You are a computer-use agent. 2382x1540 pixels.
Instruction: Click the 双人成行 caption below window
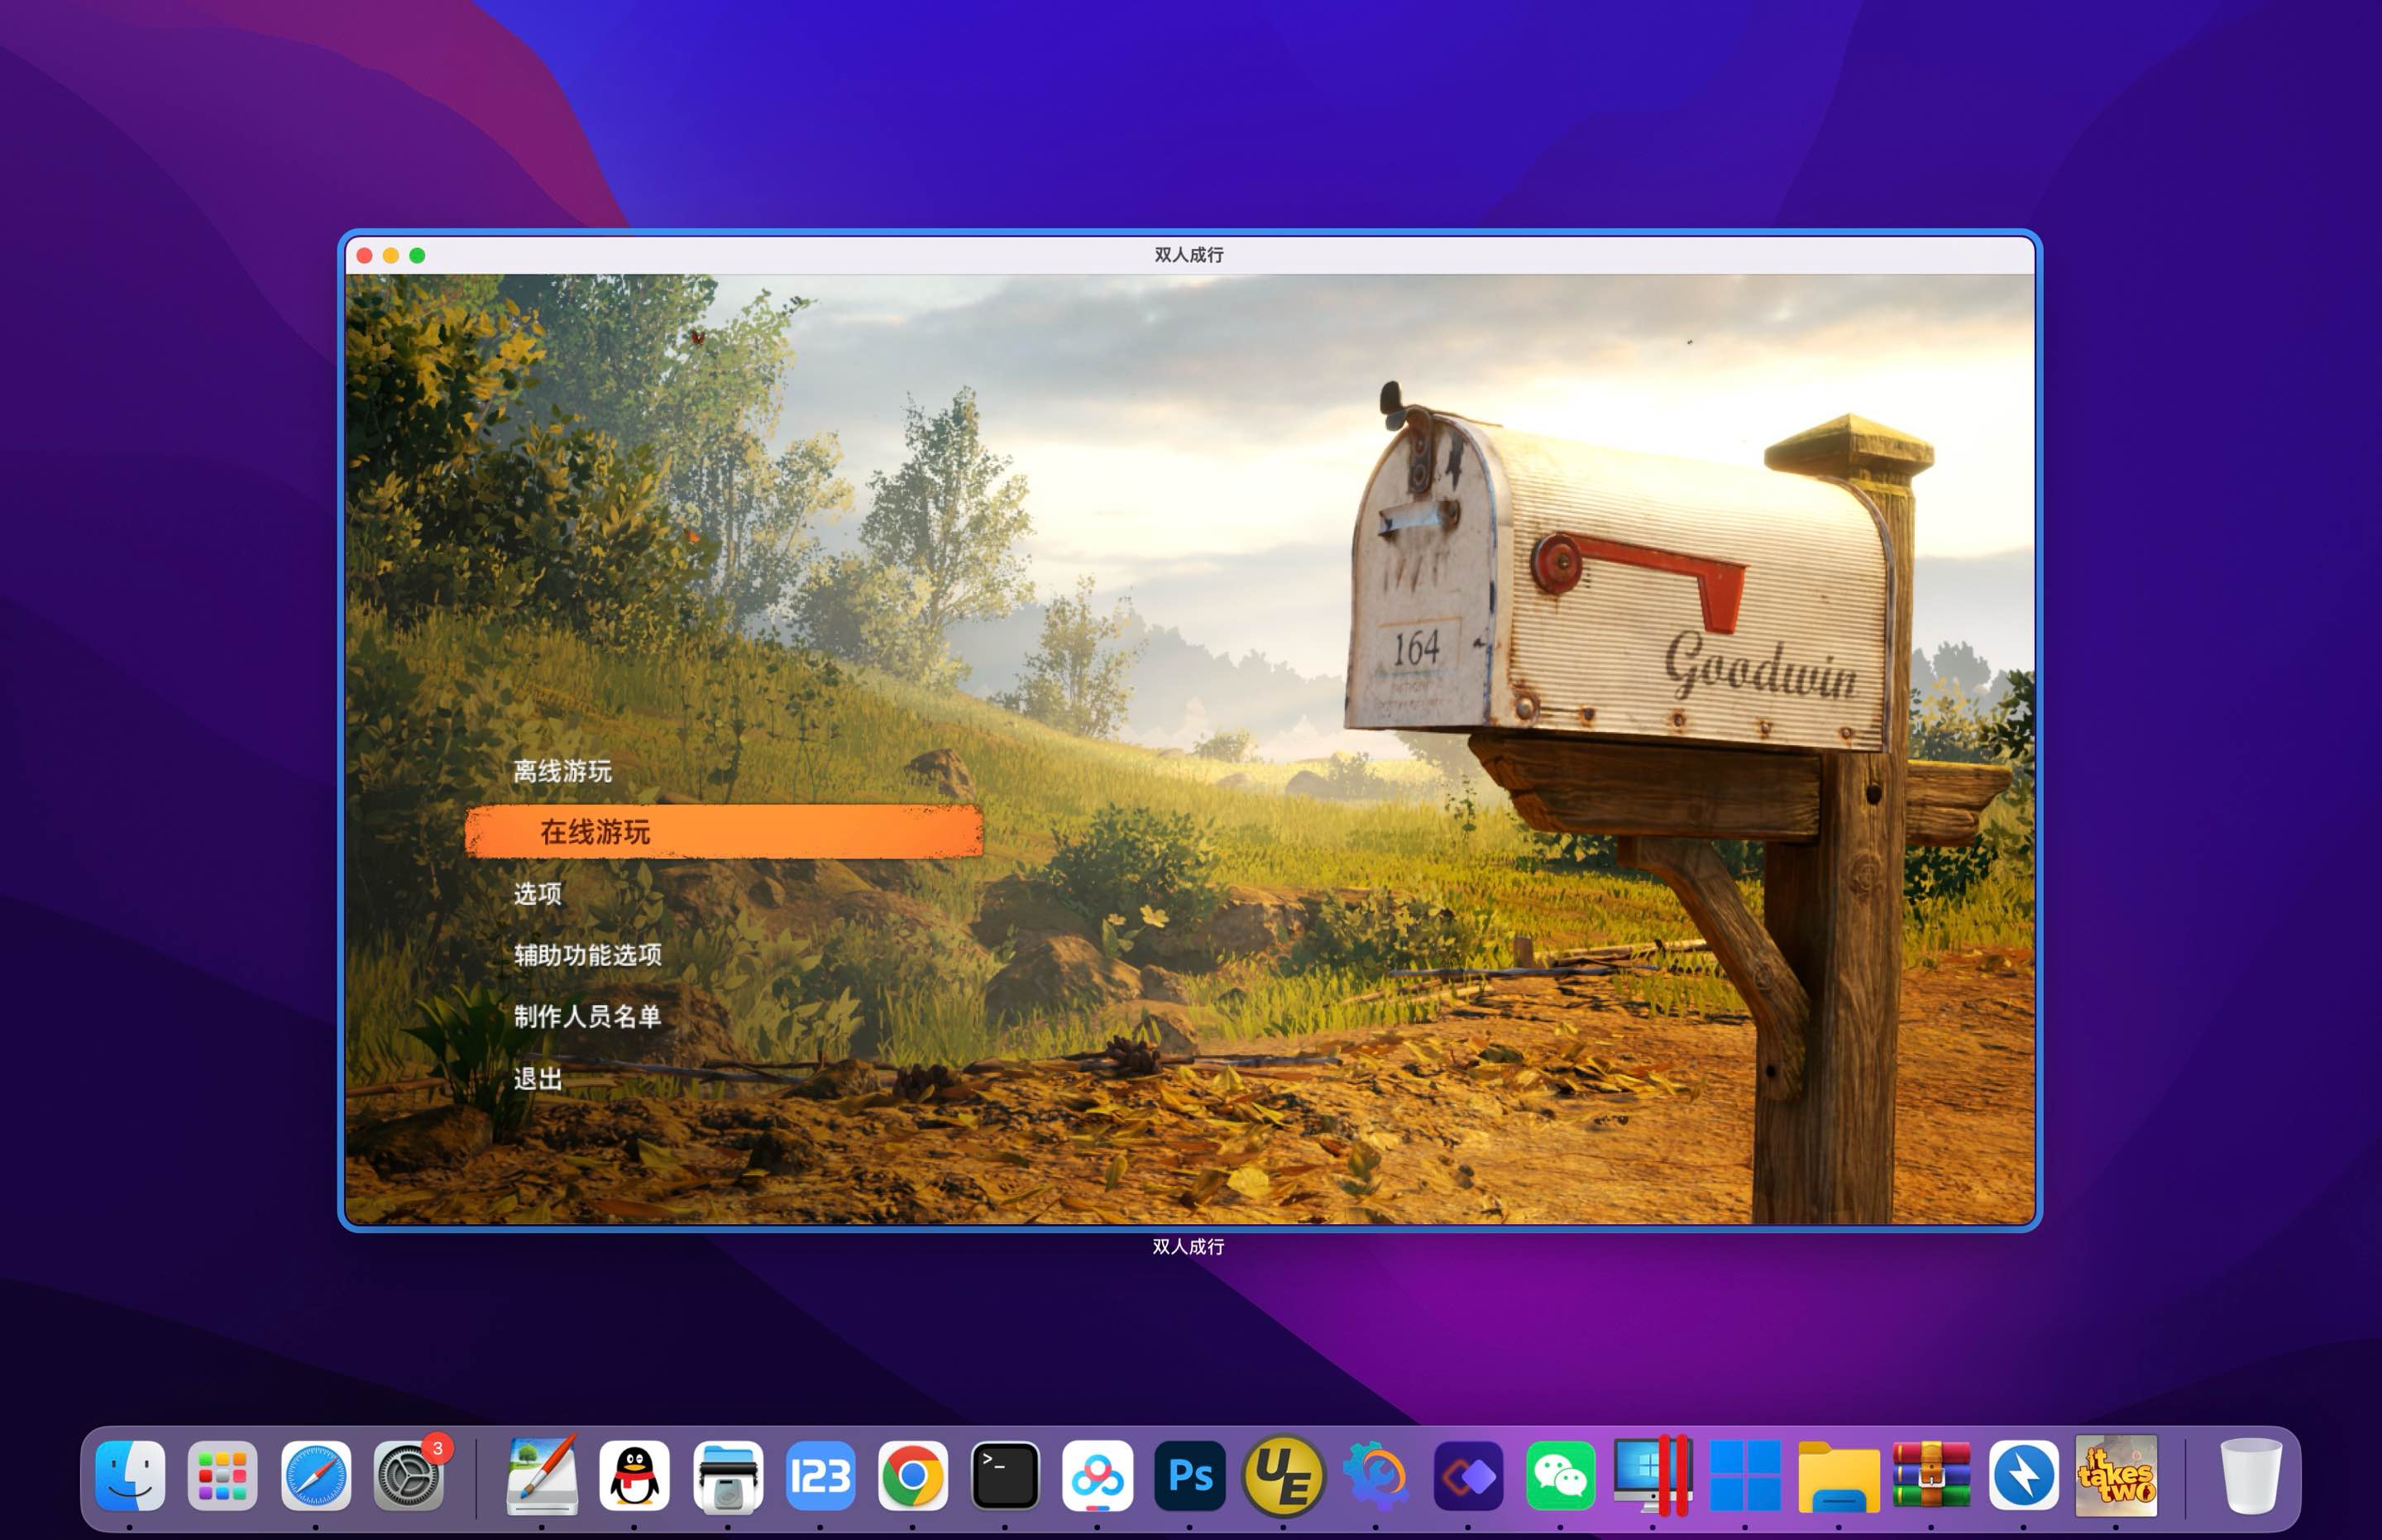tap(1189, 1247)
